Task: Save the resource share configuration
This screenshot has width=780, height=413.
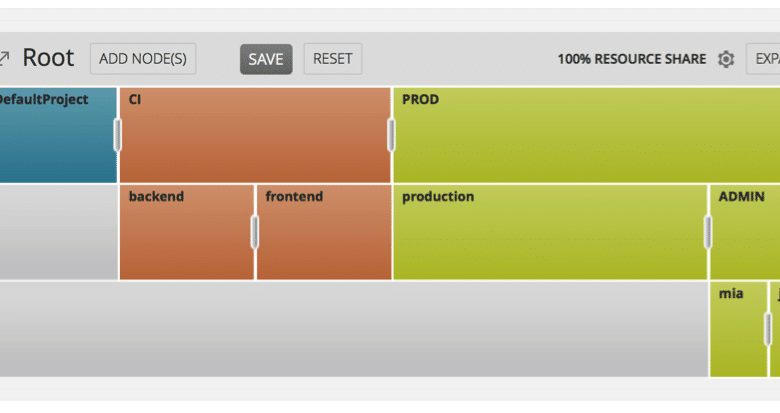Action: point(266,59)
